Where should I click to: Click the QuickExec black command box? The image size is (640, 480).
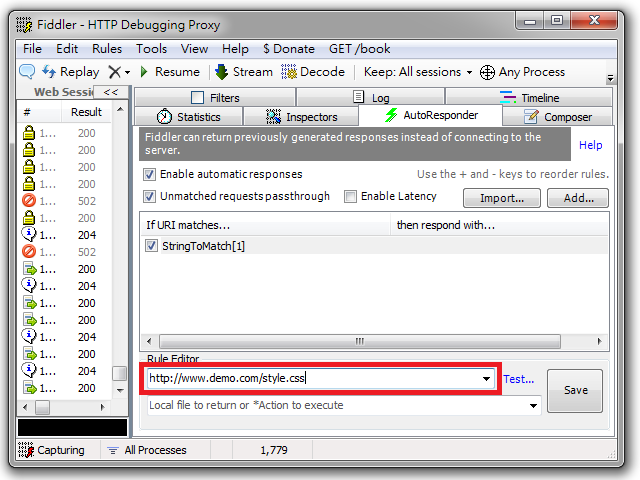point(73,428)
